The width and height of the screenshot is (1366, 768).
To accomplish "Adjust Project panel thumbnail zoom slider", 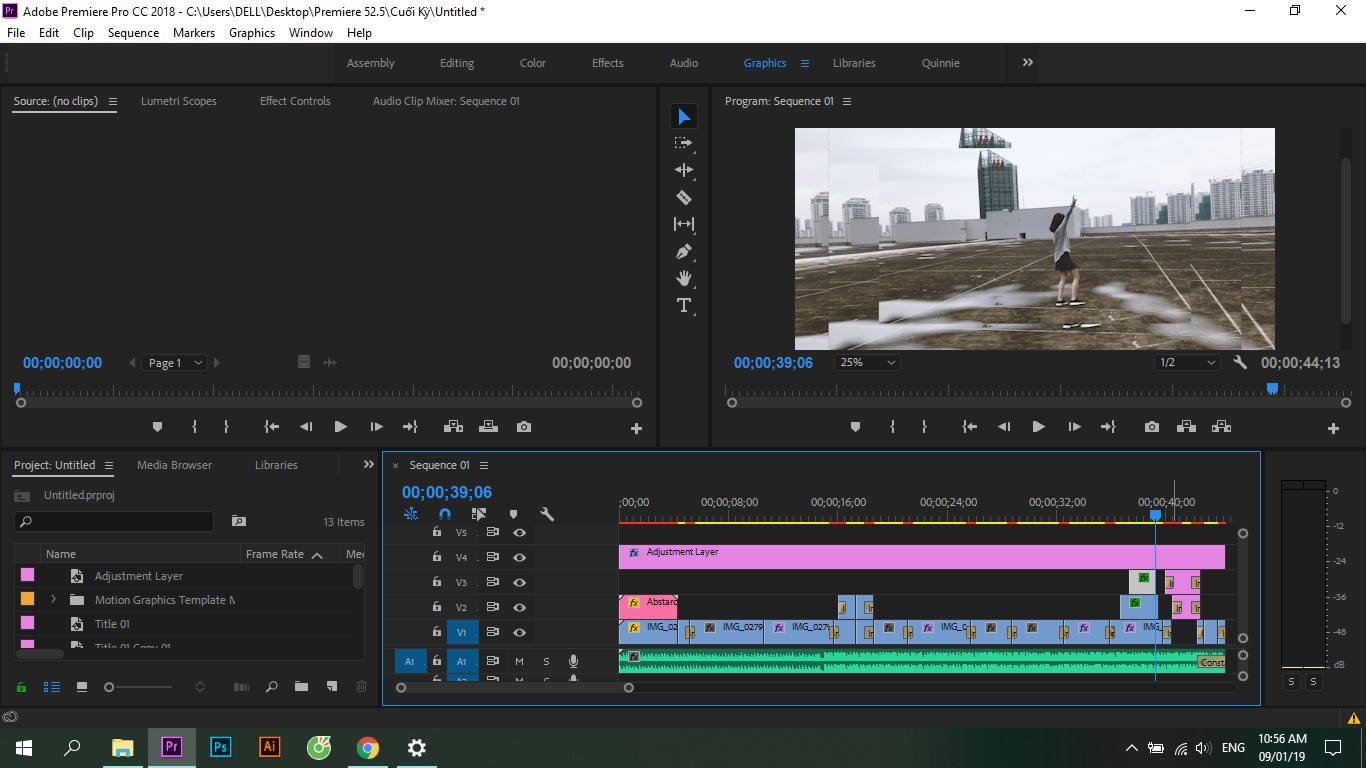I will pyautogui.click(x=109, y=687).
